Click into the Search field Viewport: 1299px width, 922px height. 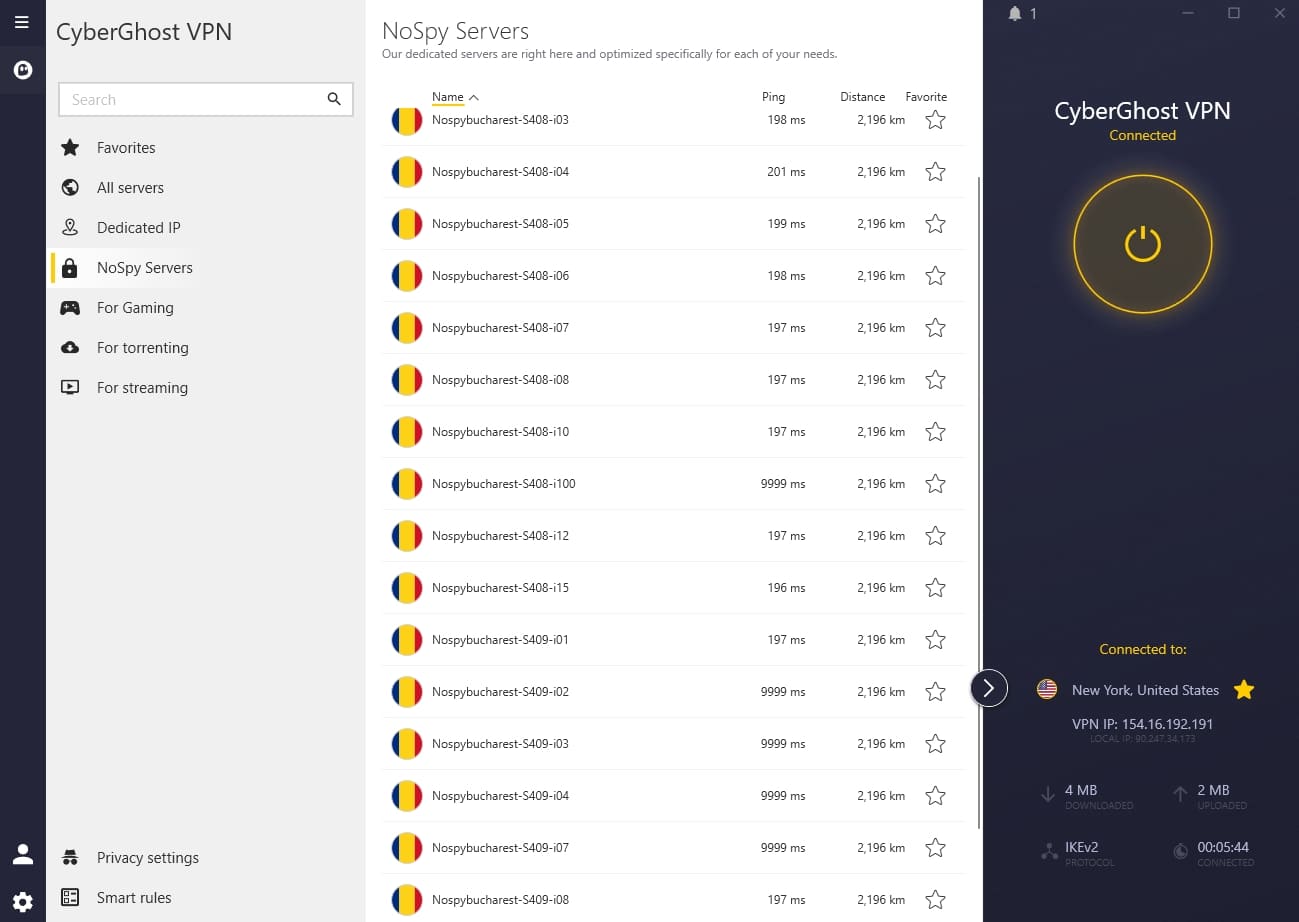tap(206, 99)
